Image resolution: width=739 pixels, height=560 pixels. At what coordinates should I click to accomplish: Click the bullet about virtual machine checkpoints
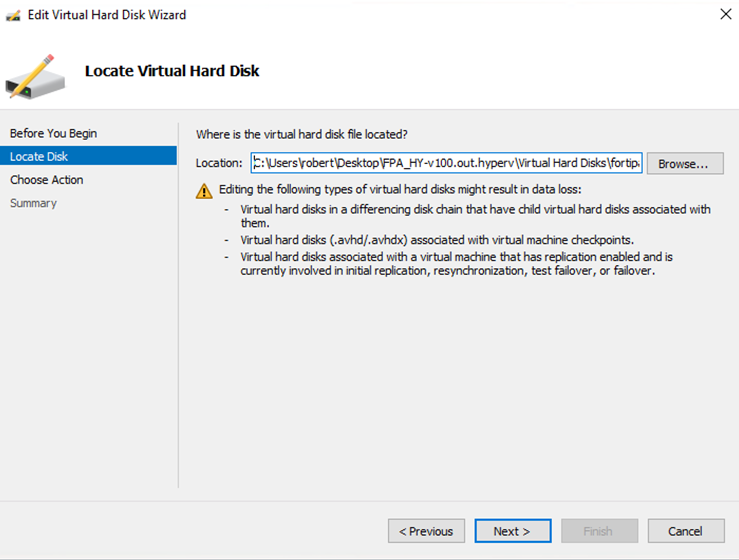(x=437, y=240)
